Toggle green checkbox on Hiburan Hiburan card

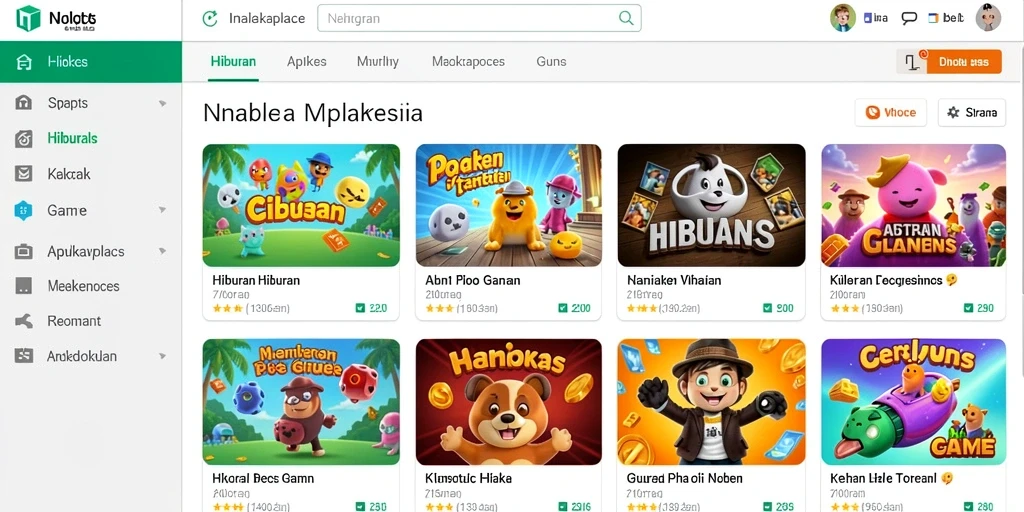tap(360, 308)
